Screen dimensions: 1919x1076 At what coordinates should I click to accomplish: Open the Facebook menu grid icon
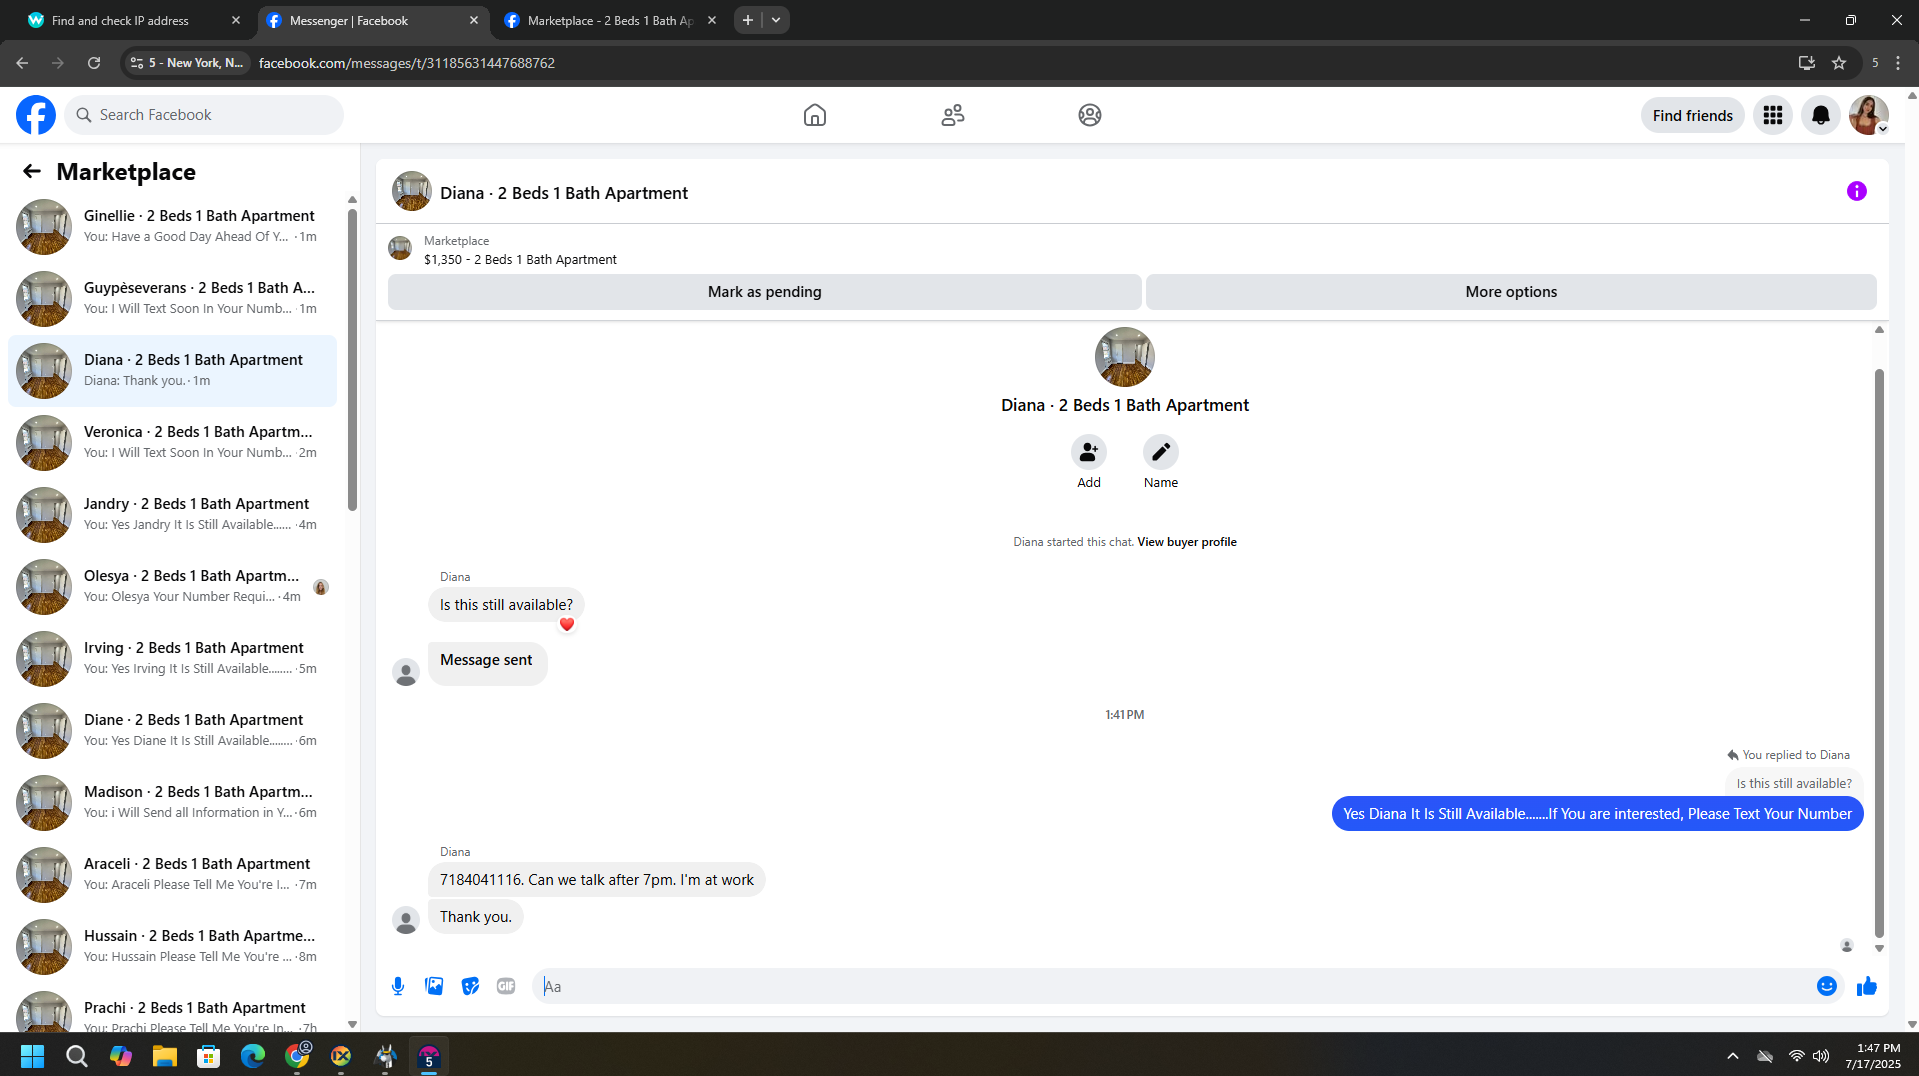[1773, 115]
